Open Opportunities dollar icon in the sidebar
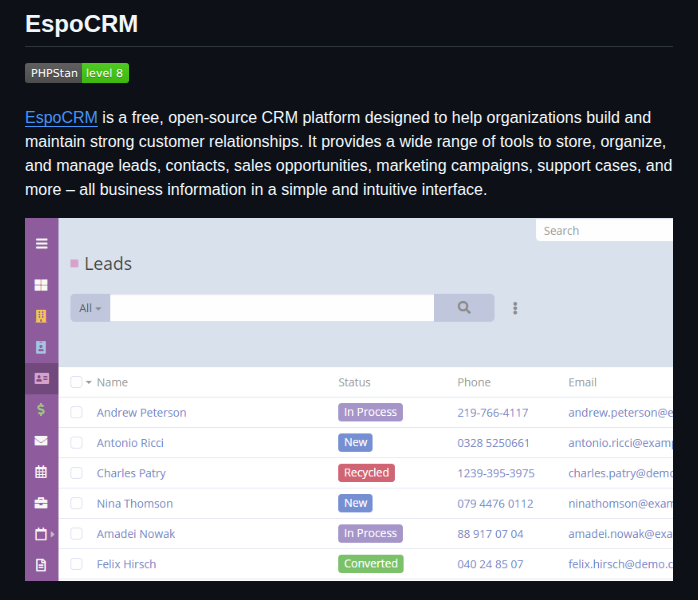 pos(41,409)
